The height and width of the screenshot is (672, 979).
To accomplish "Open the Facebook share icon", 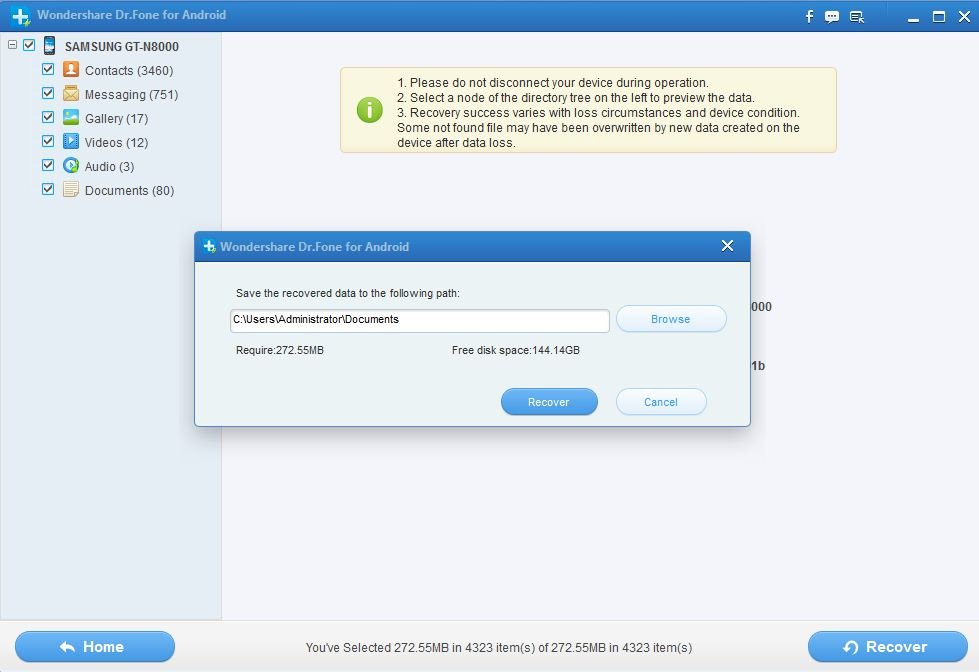I will [809, 16].
